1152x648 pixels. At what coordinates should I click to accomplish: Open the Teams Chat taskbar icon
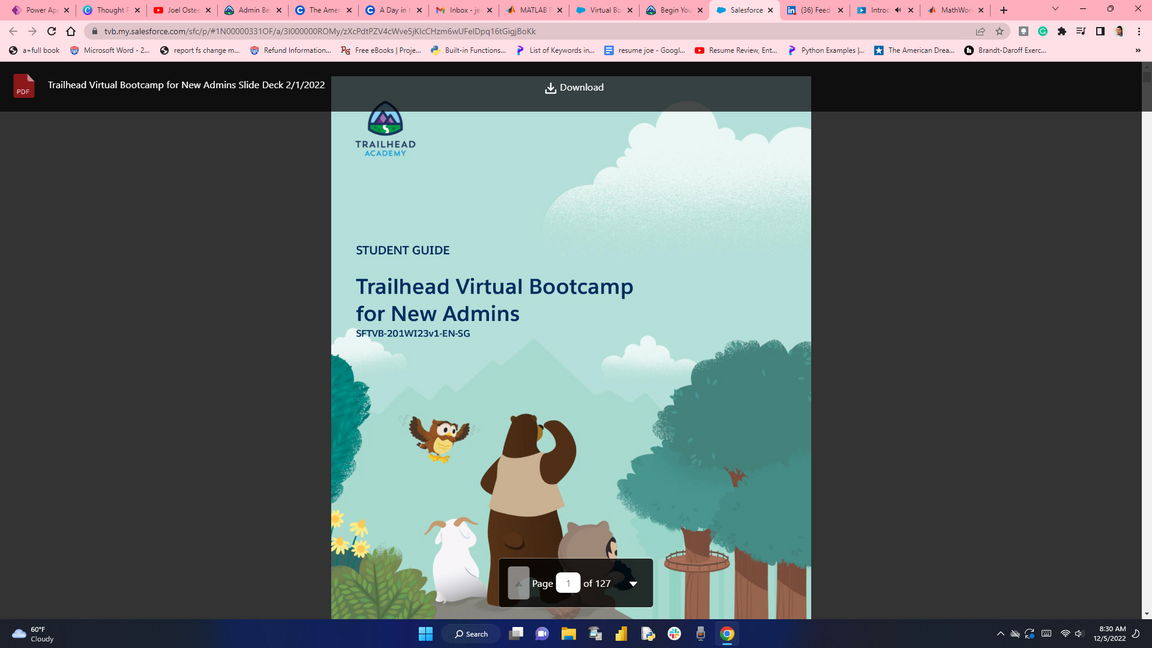coord(542,634)
